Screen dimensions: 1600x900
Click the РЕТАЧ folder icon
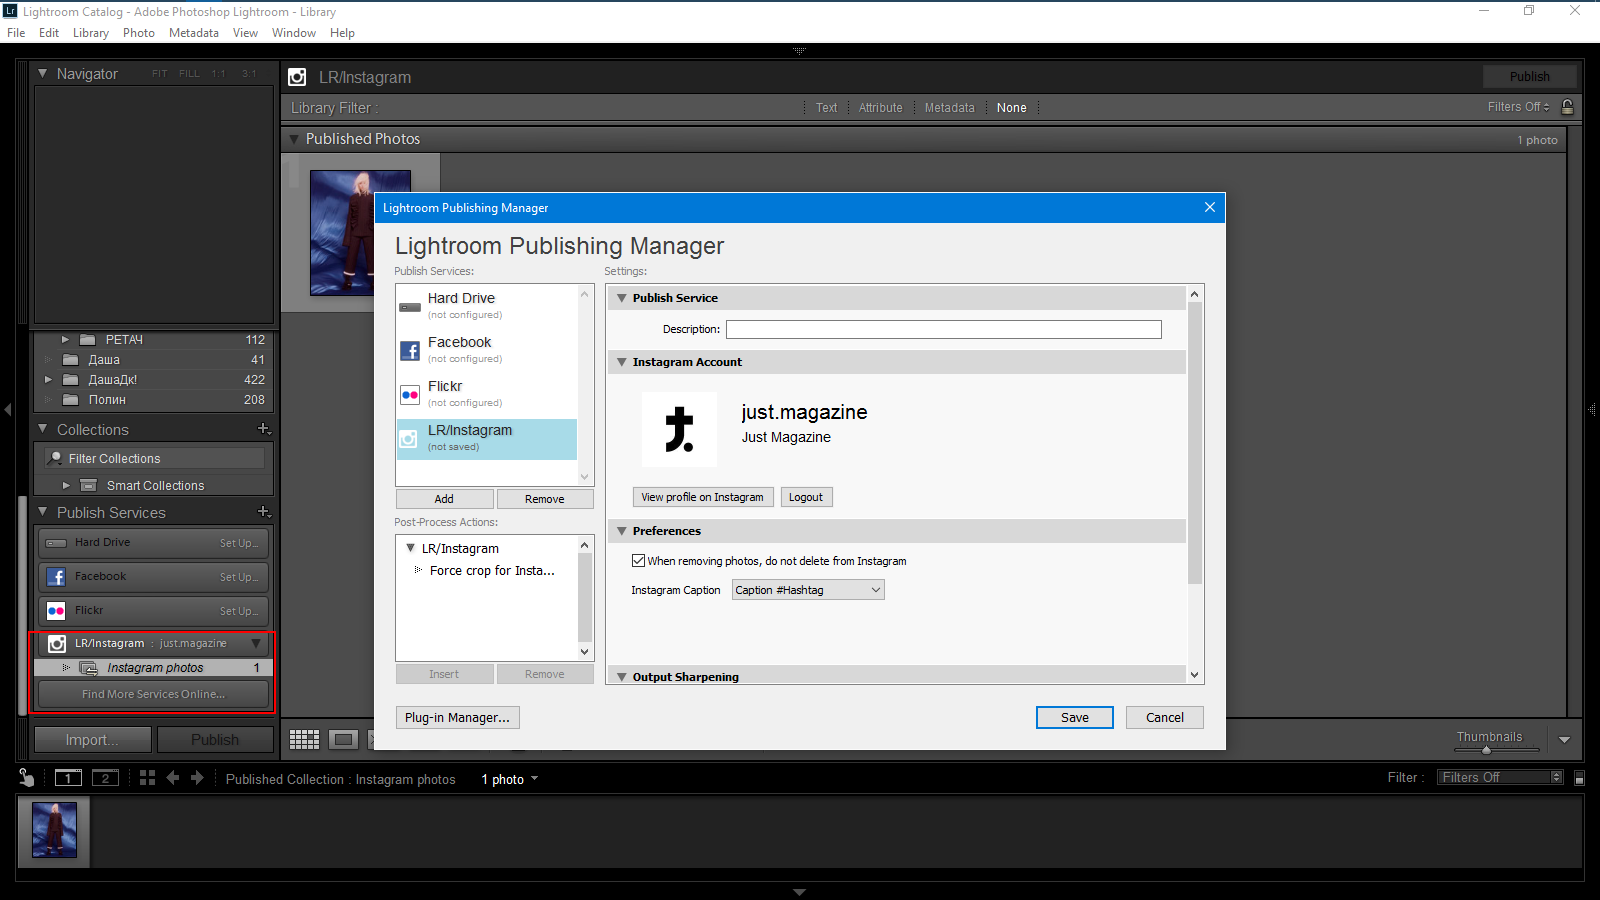click(x=88, y=340)
